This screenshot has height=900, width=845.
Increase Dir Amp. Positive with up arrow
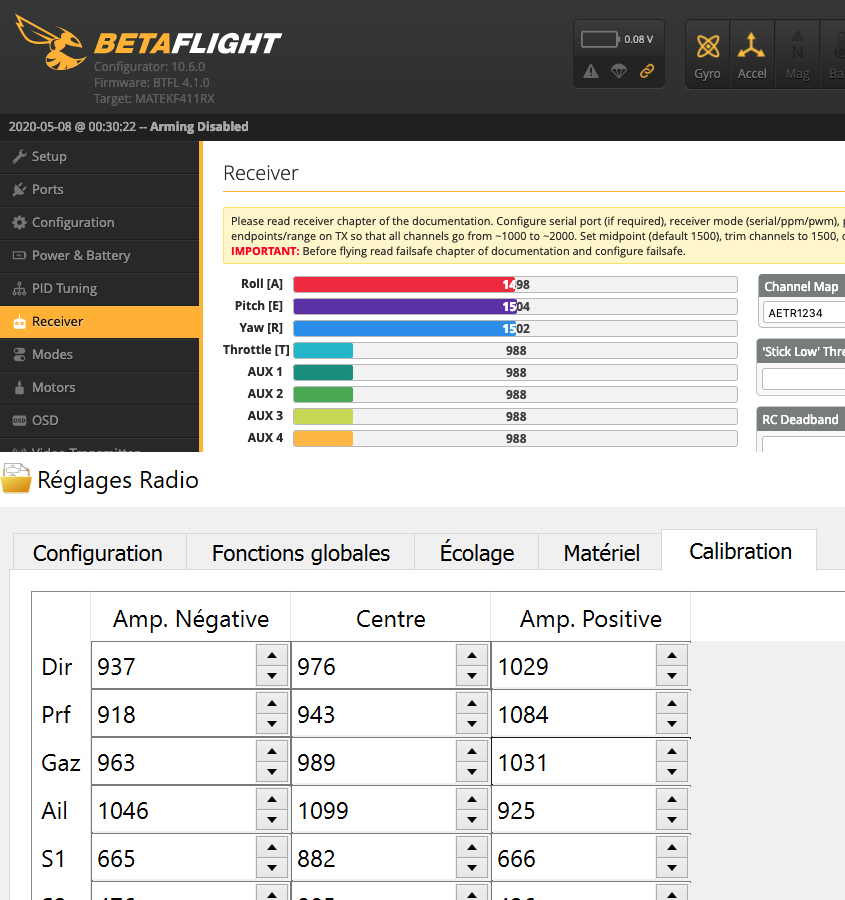pyautogui.click(x=672, y=655)
